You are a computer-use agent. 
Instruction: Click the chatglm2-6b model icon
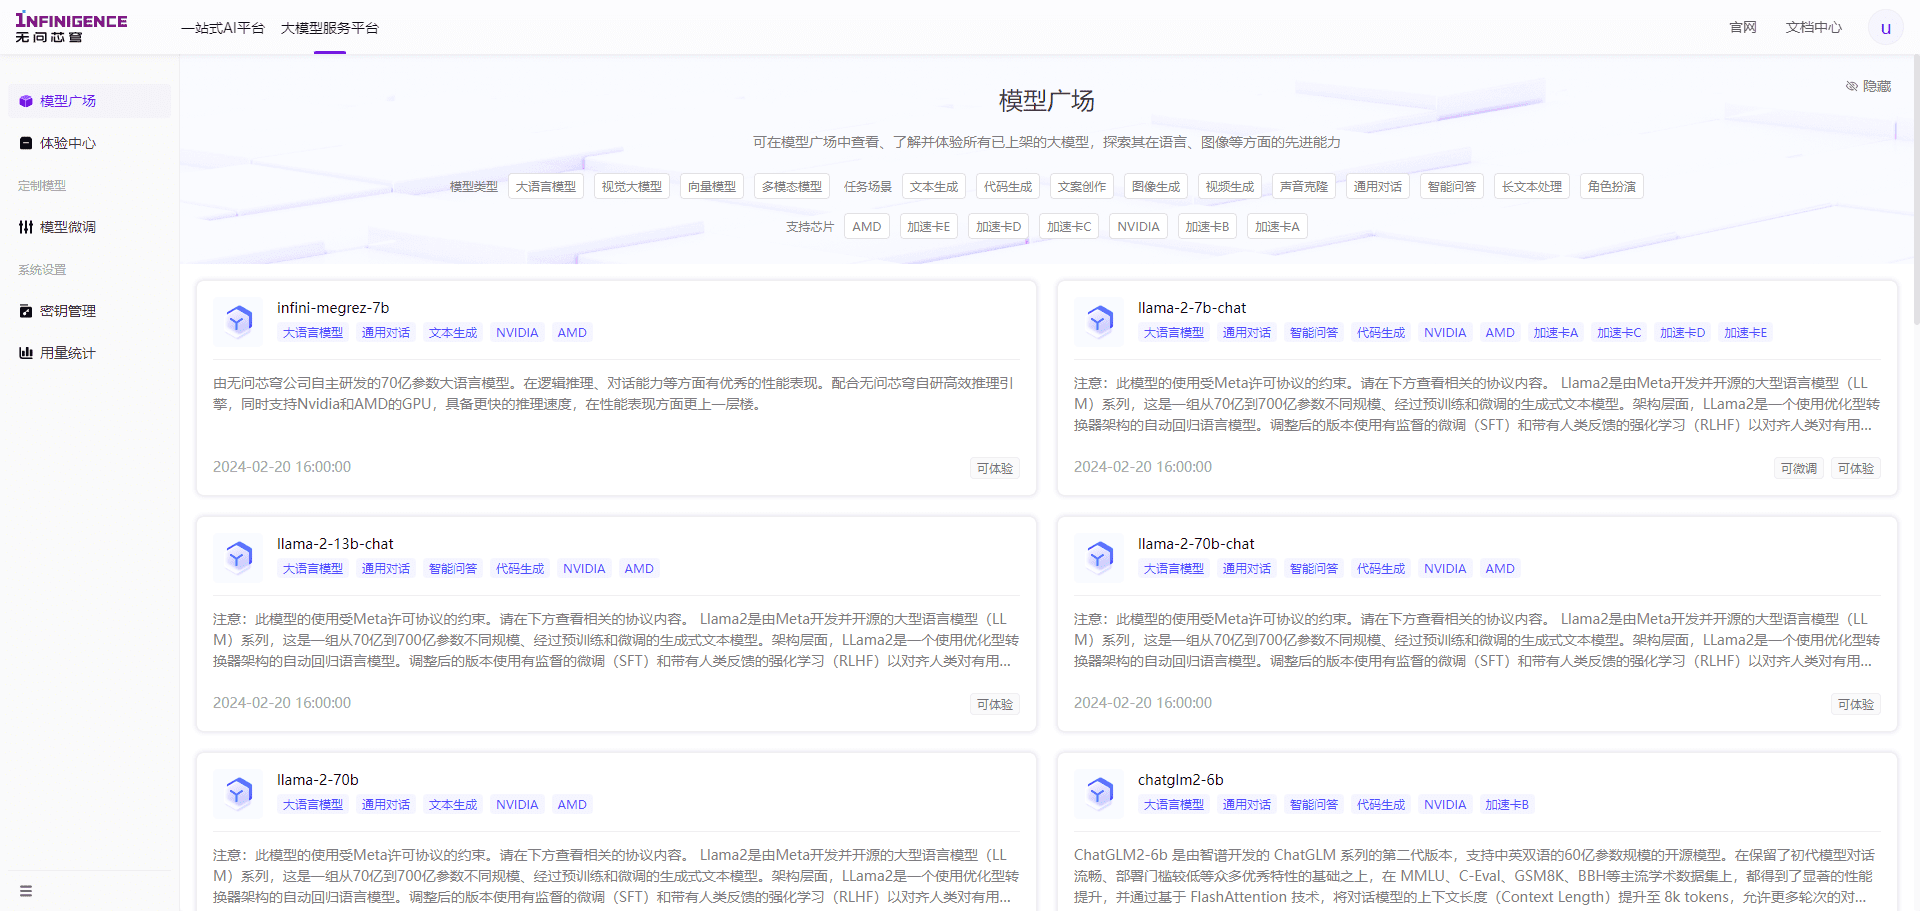click(1100, 792)
